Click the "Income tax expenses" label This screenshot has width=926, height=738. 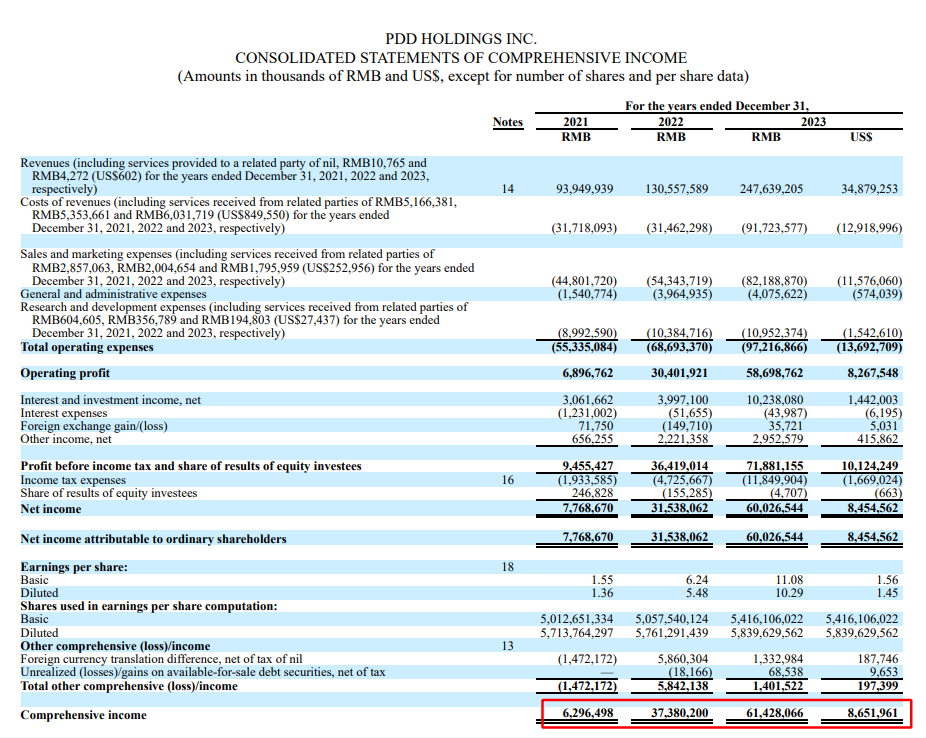pyautogui.click(x=73, y=481)
